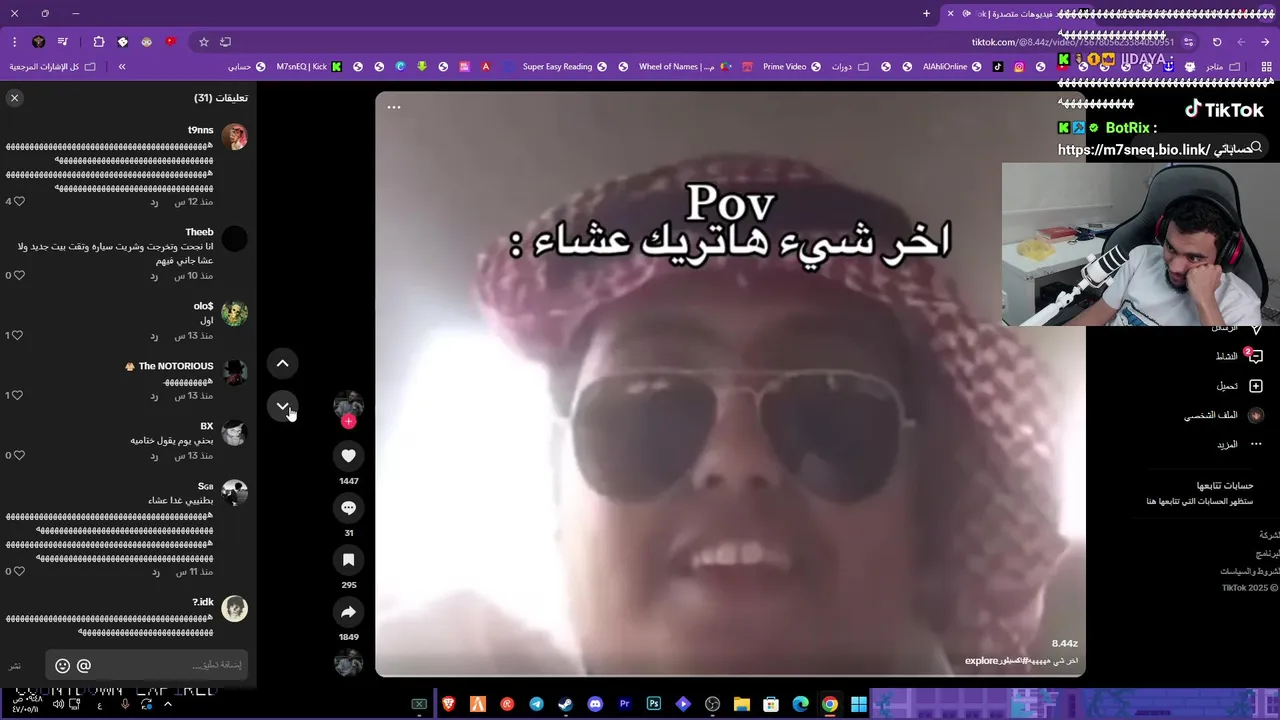Image resolution: width=1280 pixels, height=720 pixels.
Task: Open the TikTok search icon
Action: click(x=1256, y=148)
